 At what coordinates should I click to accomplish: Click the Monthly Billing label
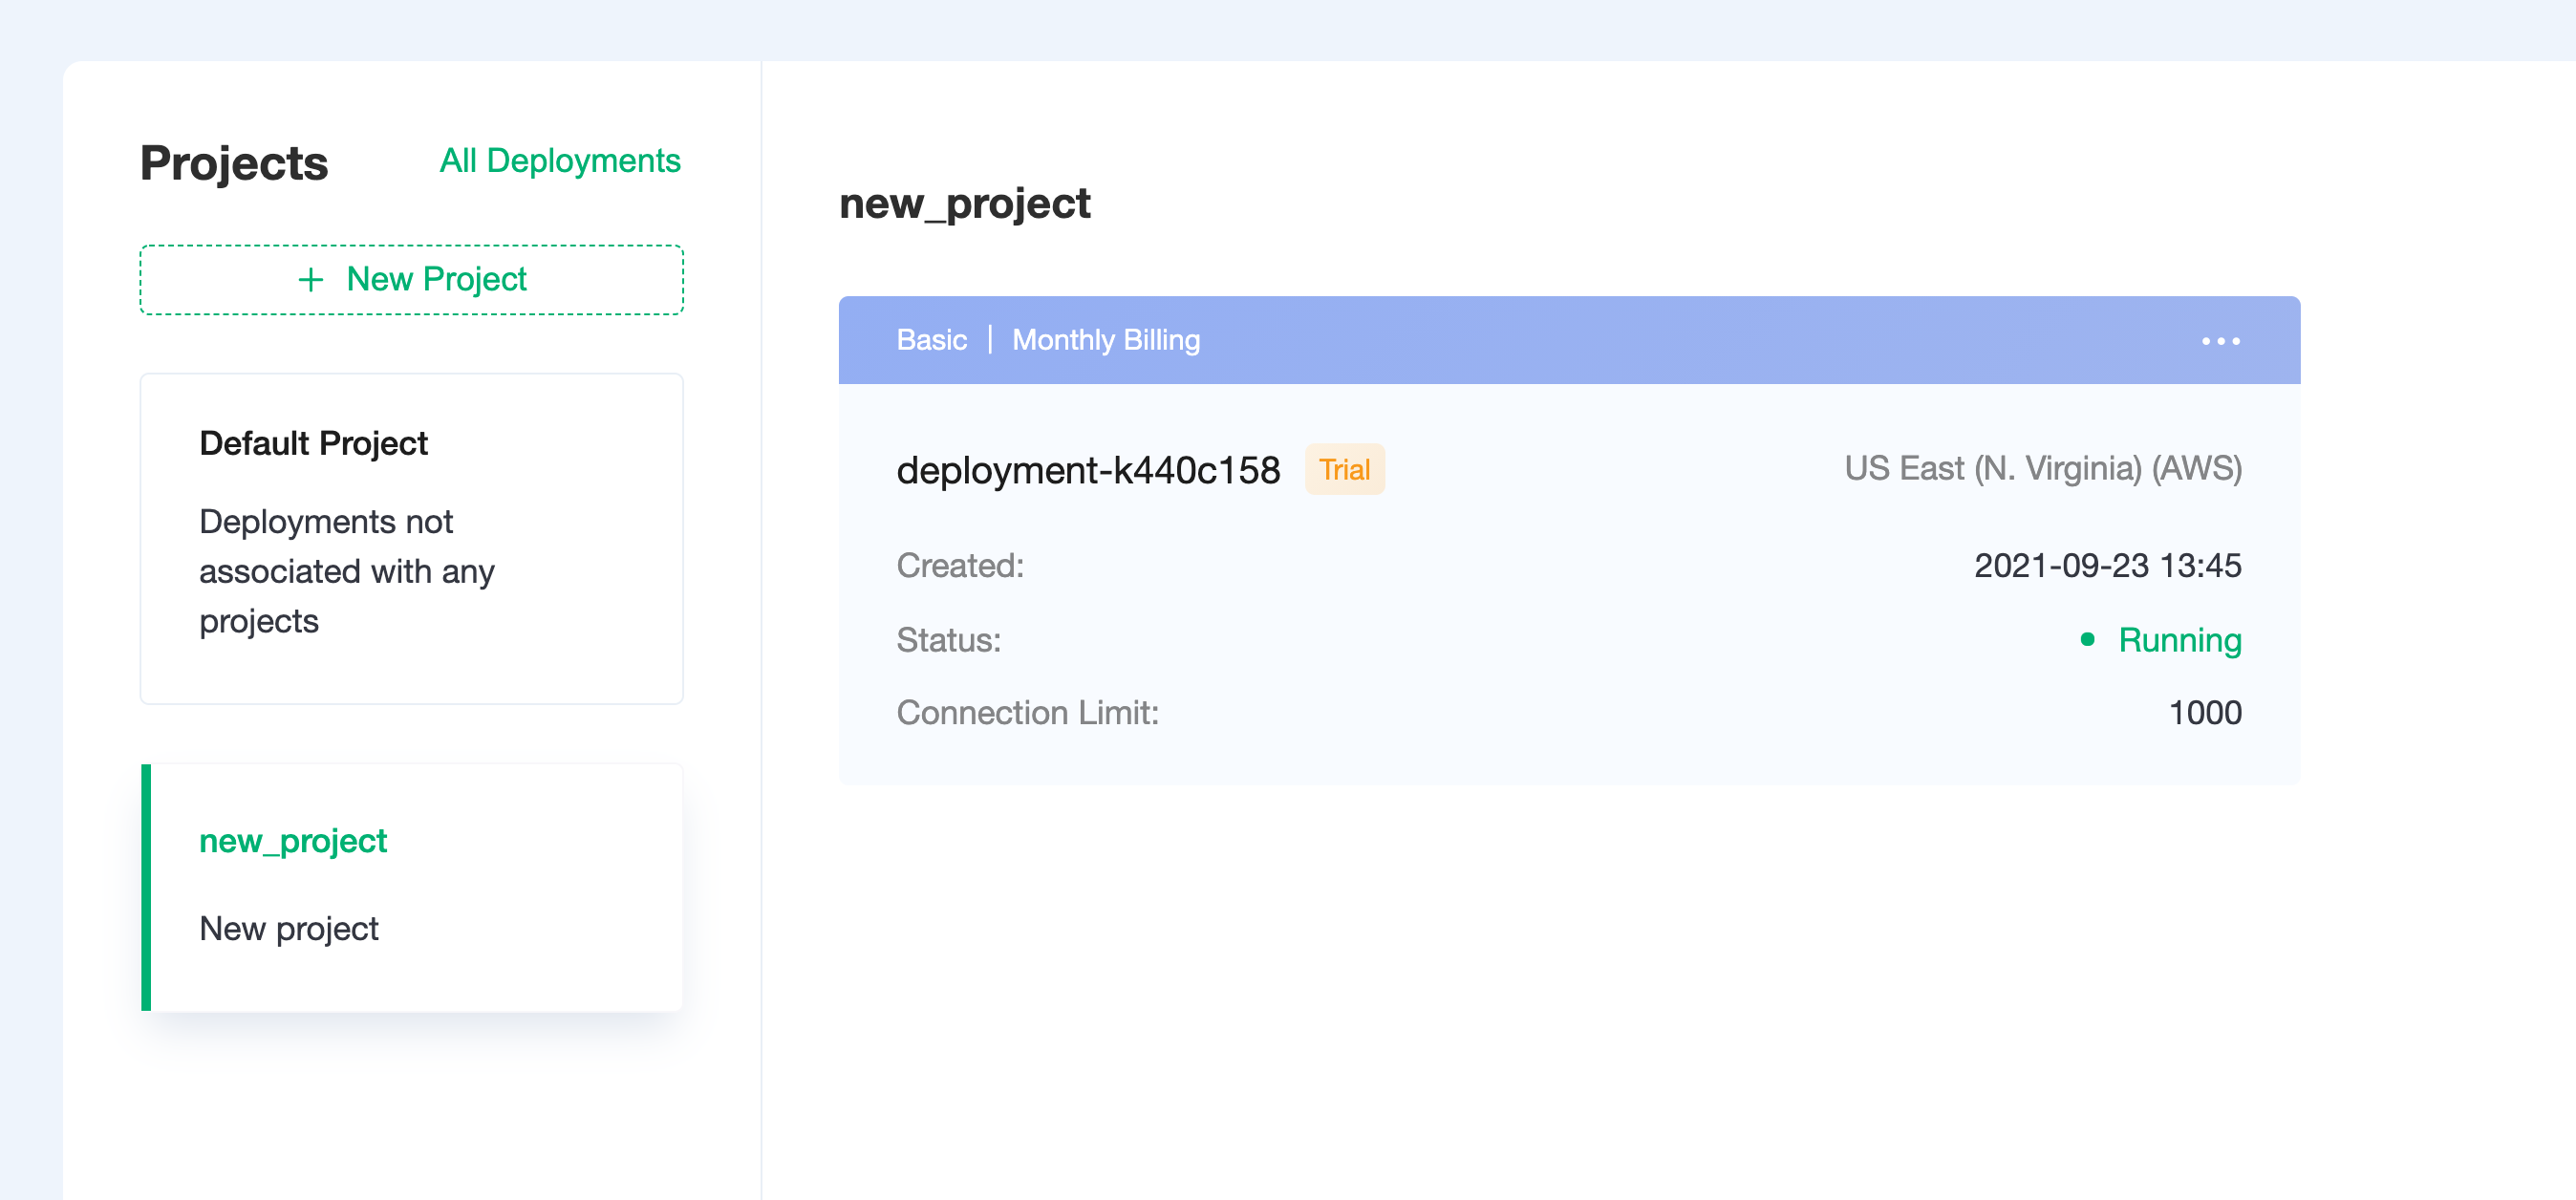(x=1106, y=340)
